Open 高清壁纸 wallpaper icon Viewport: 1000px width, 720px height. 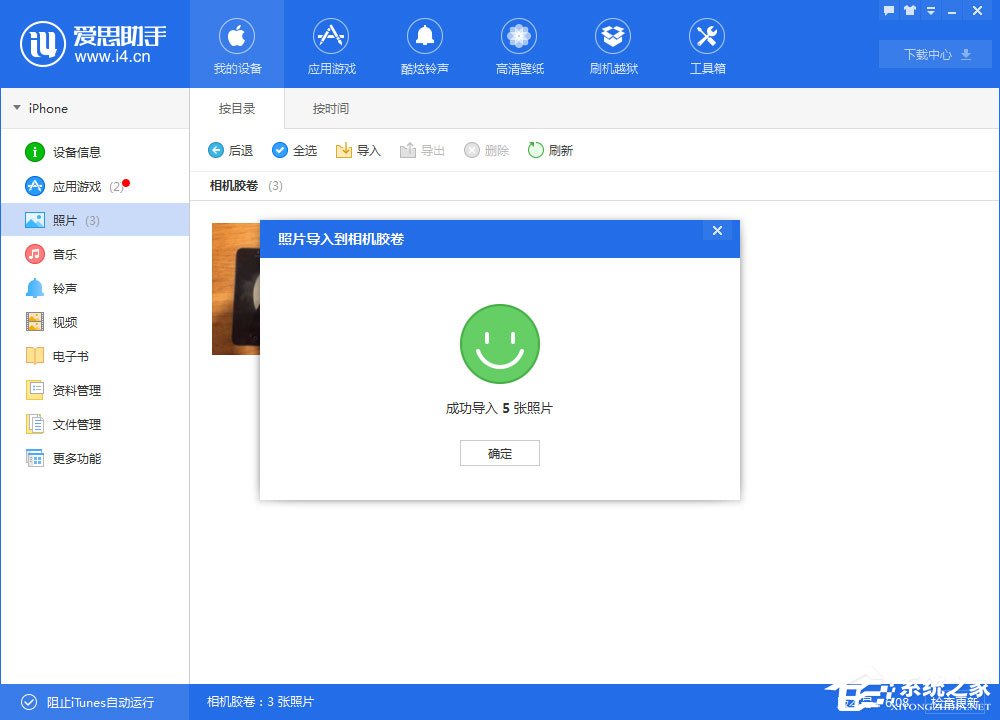(x=519, y=36)
